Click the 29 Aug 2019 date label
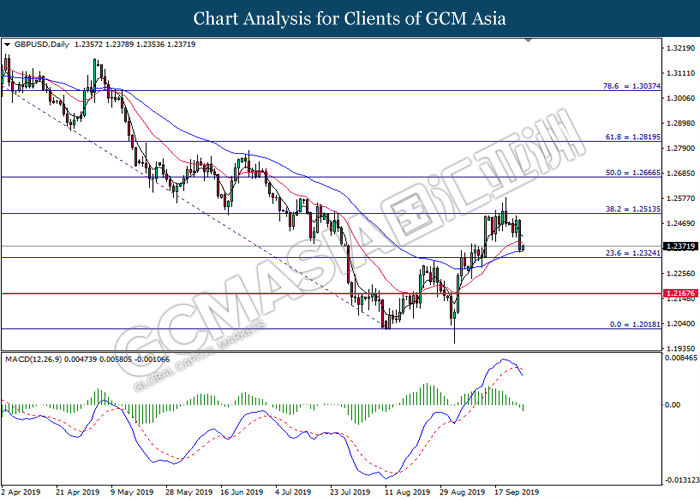 coord(462,492)
